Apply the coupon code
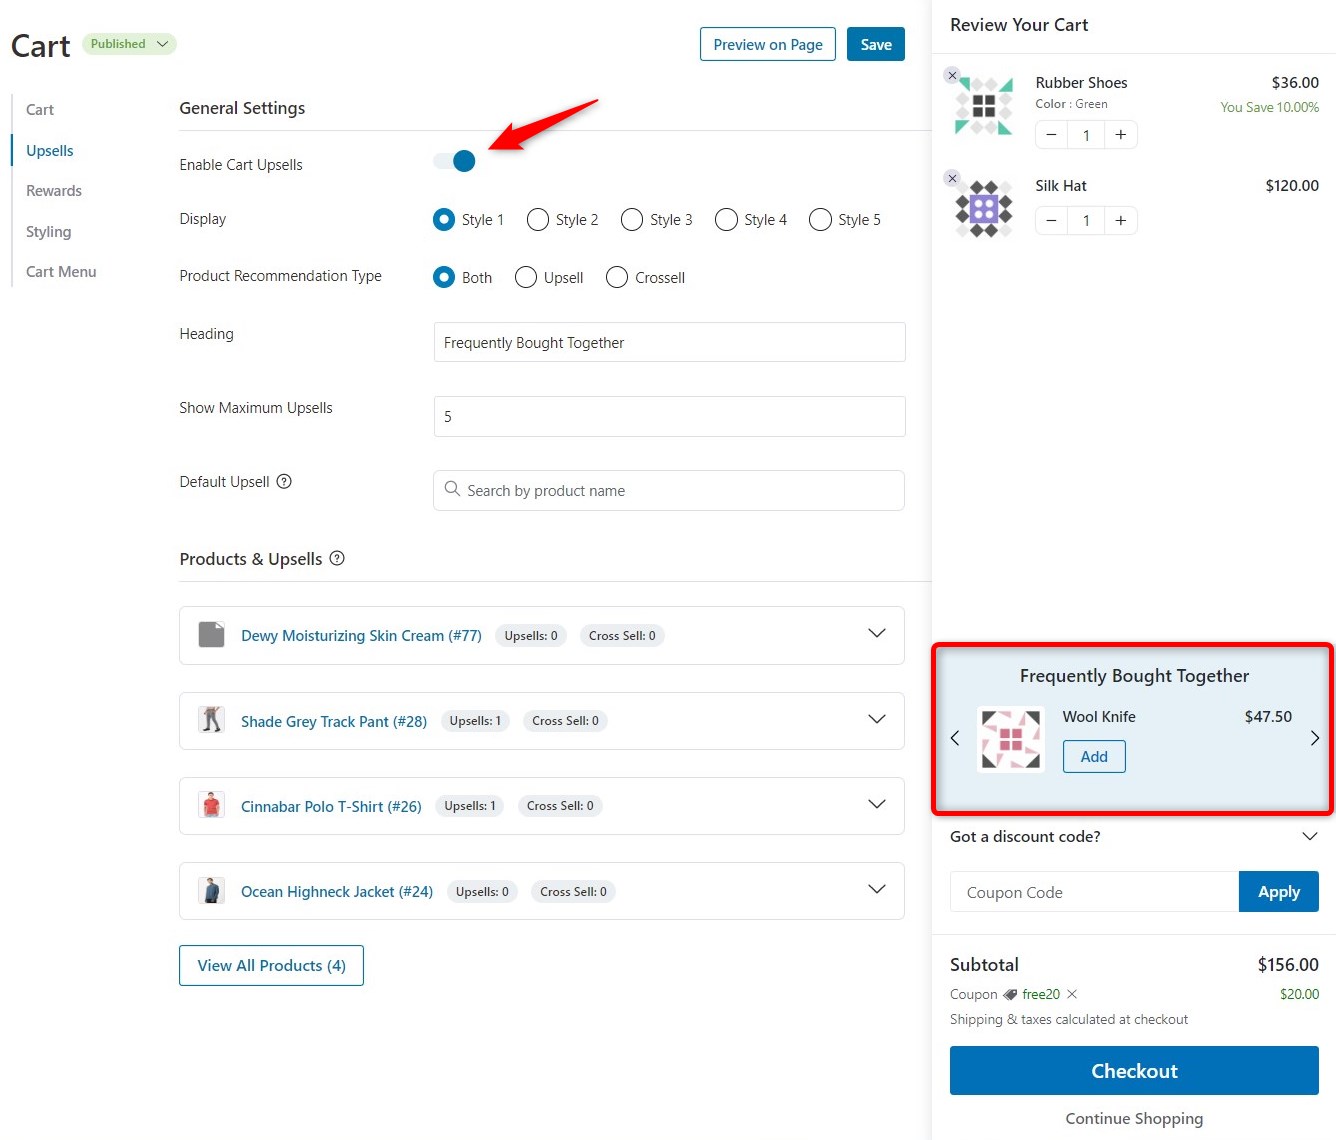The image size is (1336, 1140). pyautogui.click(x=1279, y=892)
